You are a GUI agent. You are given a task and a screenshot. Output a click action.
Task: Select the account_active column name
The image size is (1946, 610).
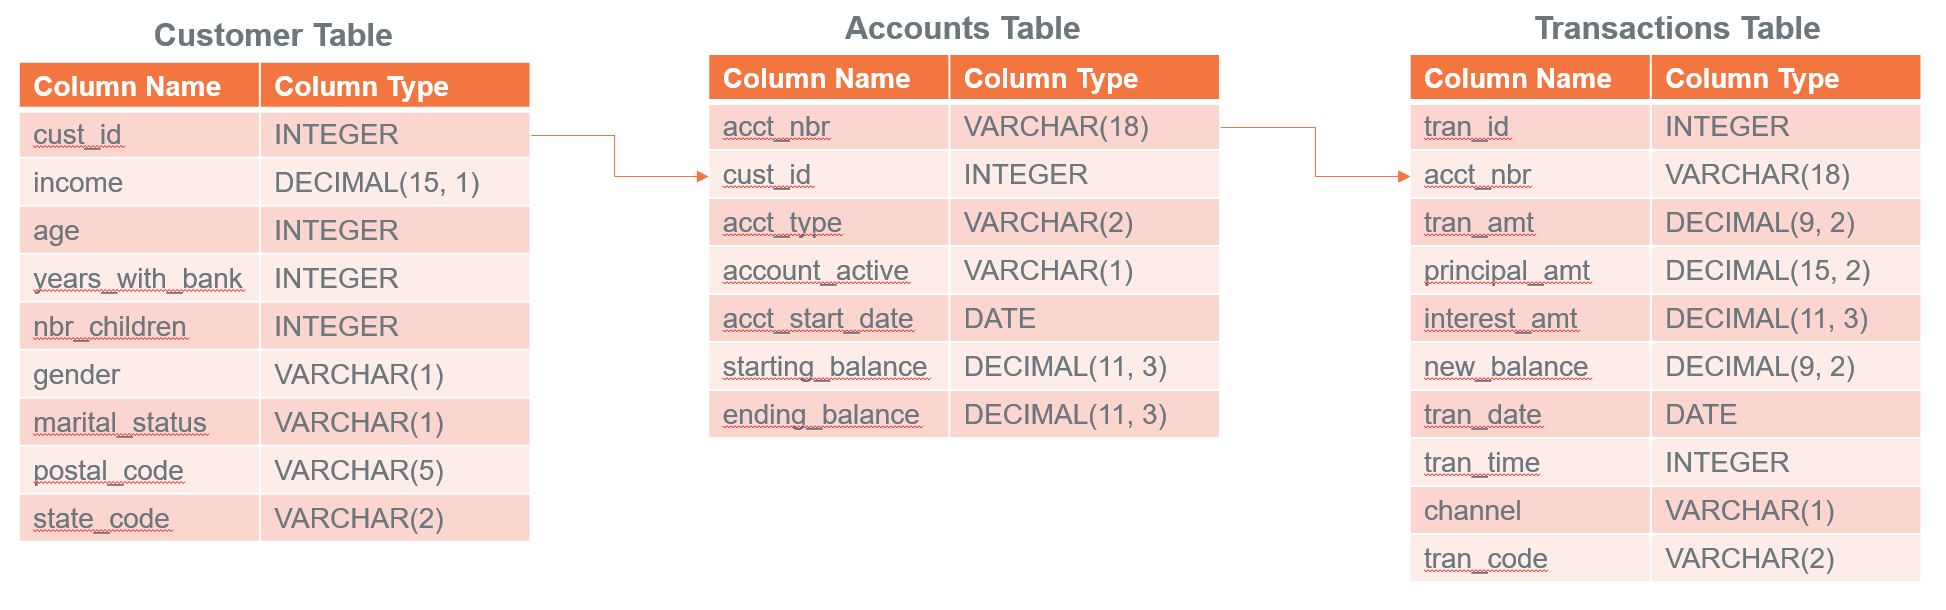(816, 271)
